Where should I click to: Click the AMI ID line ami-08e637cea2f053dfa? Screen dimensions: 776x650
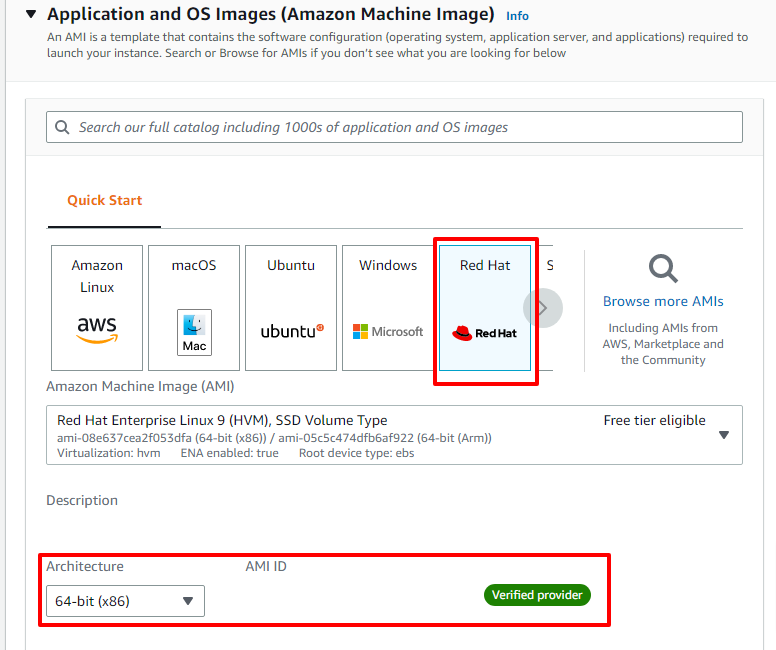click(274, 438)
